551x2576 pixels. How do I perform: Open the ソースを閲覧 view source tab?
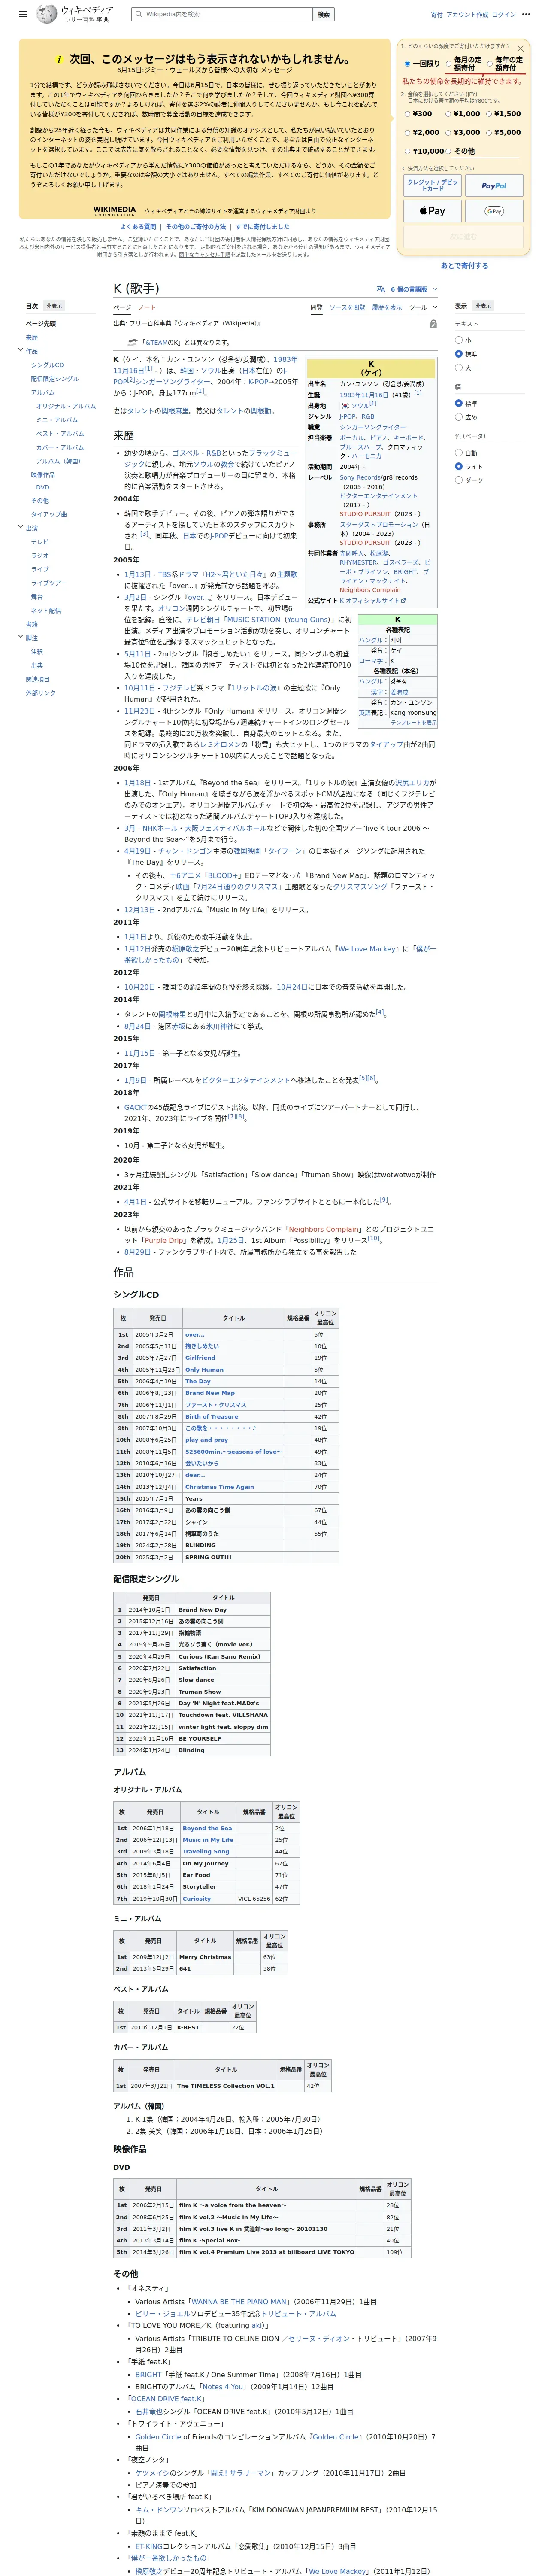point(347,308)
